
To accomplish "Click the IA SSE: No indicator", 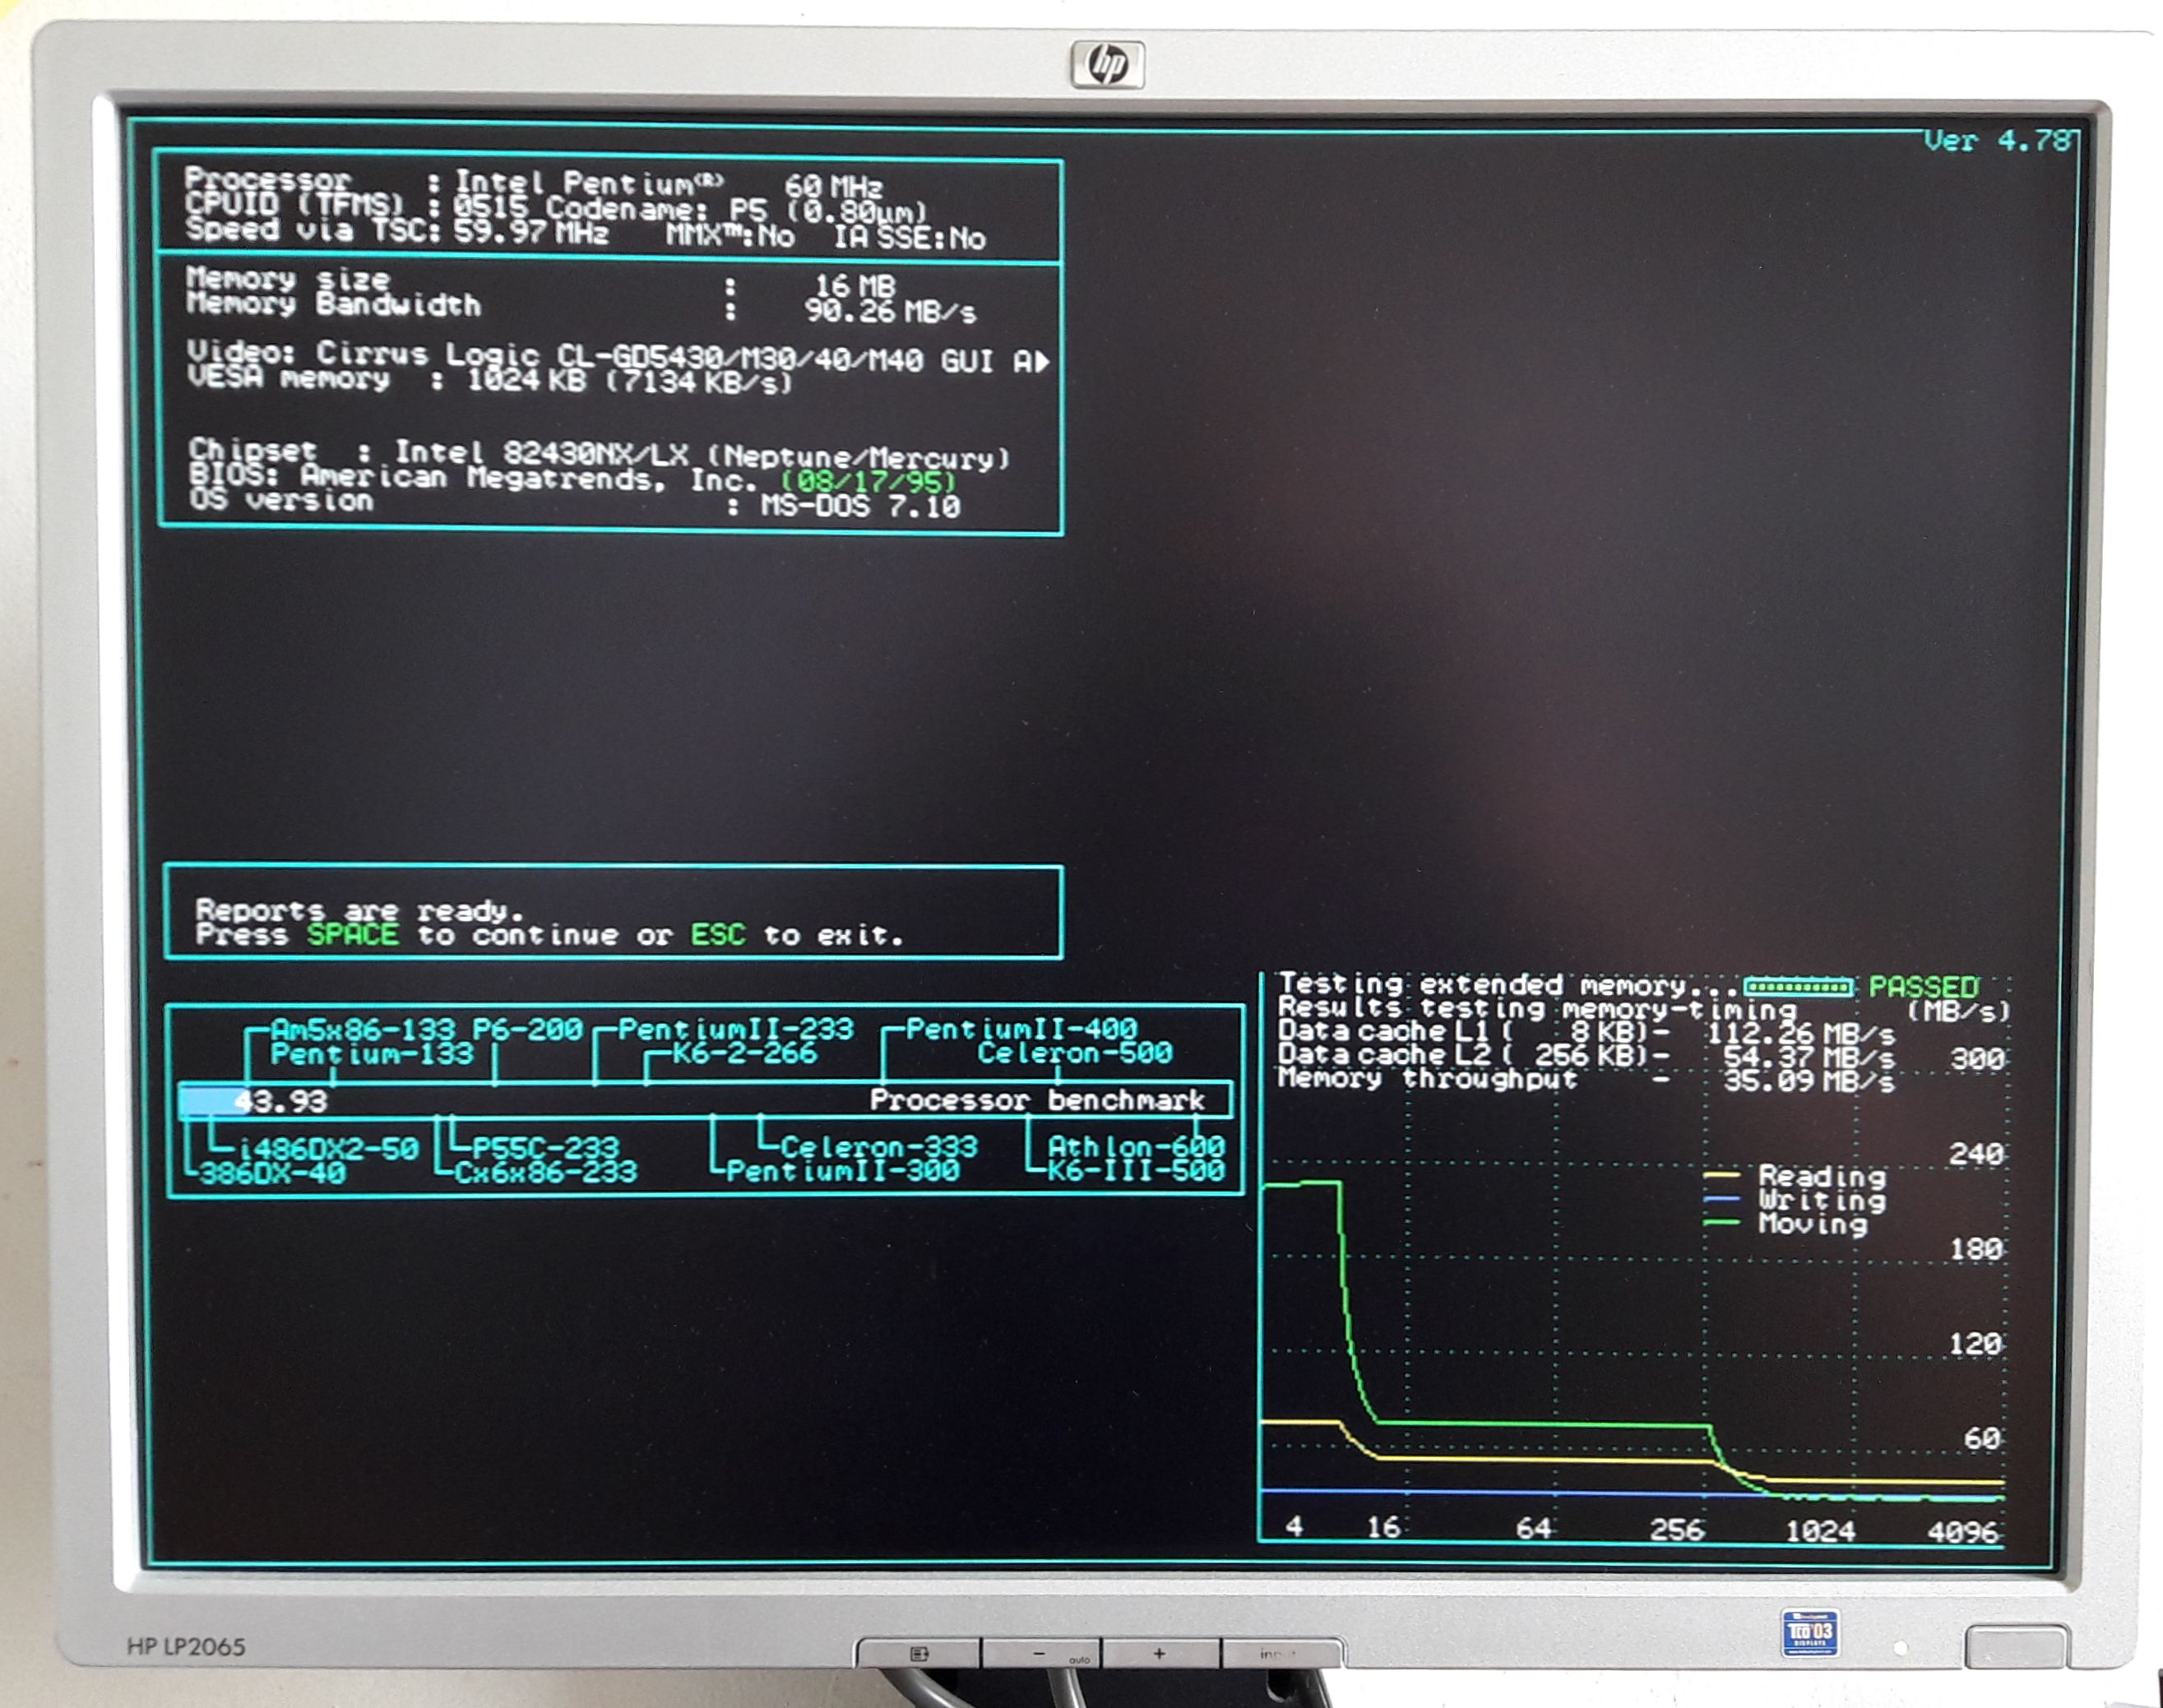I will point(910,237).
